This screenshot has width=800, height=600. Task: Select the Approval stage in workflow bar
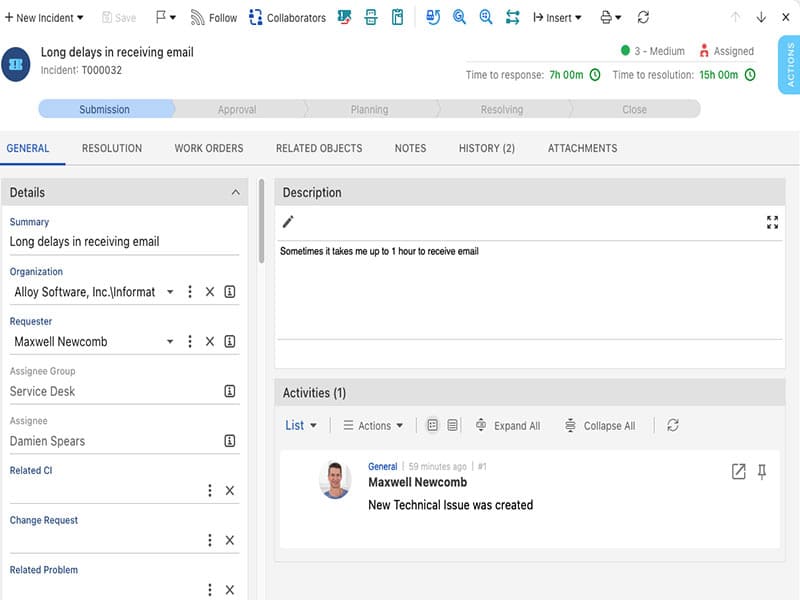[237, 109]
